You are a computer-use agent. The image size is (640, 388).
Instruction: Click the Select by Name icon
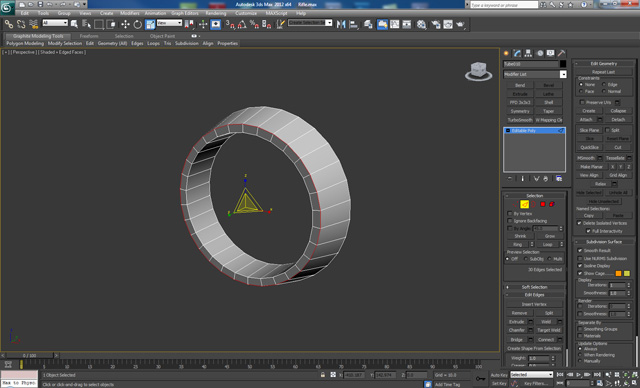coord(87,24)
